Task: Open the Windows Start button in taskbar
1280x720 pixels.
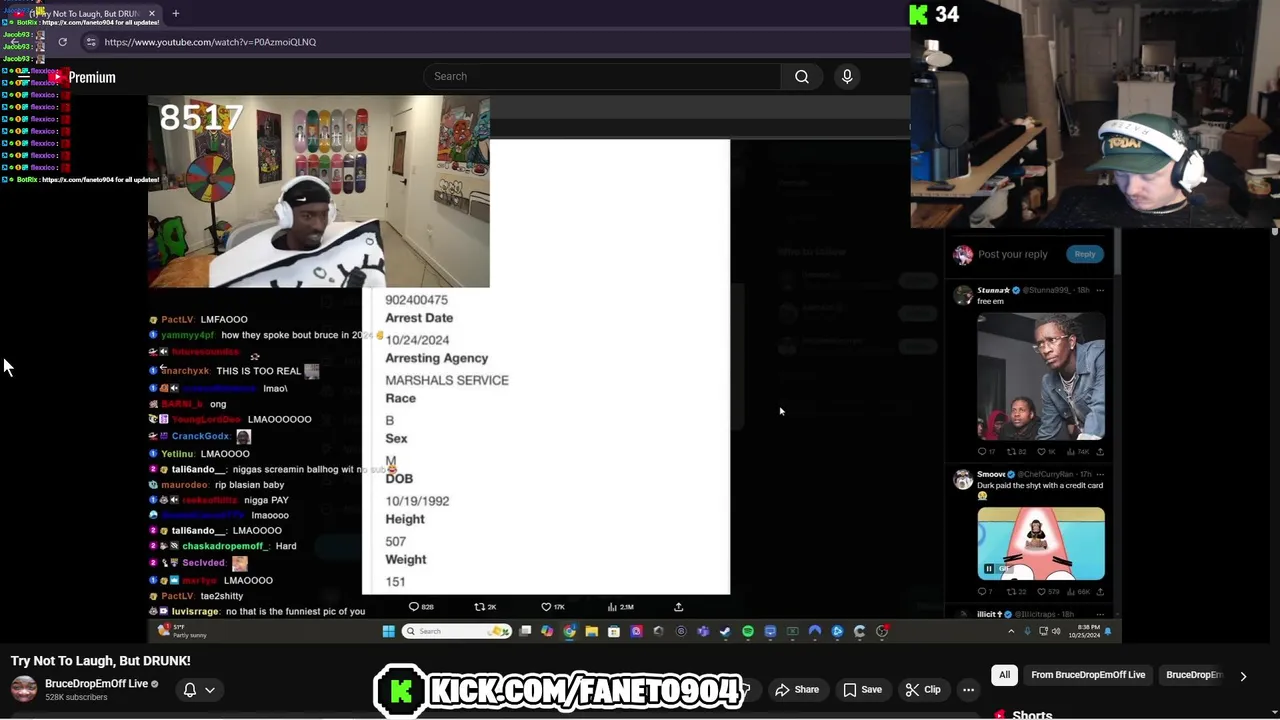Action: point(388,631)
